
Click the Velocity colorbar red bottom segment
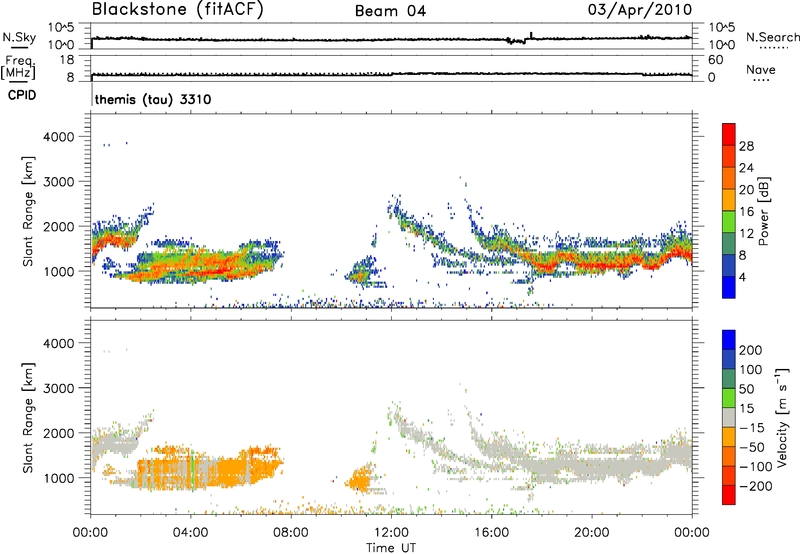tap(729, 495)
